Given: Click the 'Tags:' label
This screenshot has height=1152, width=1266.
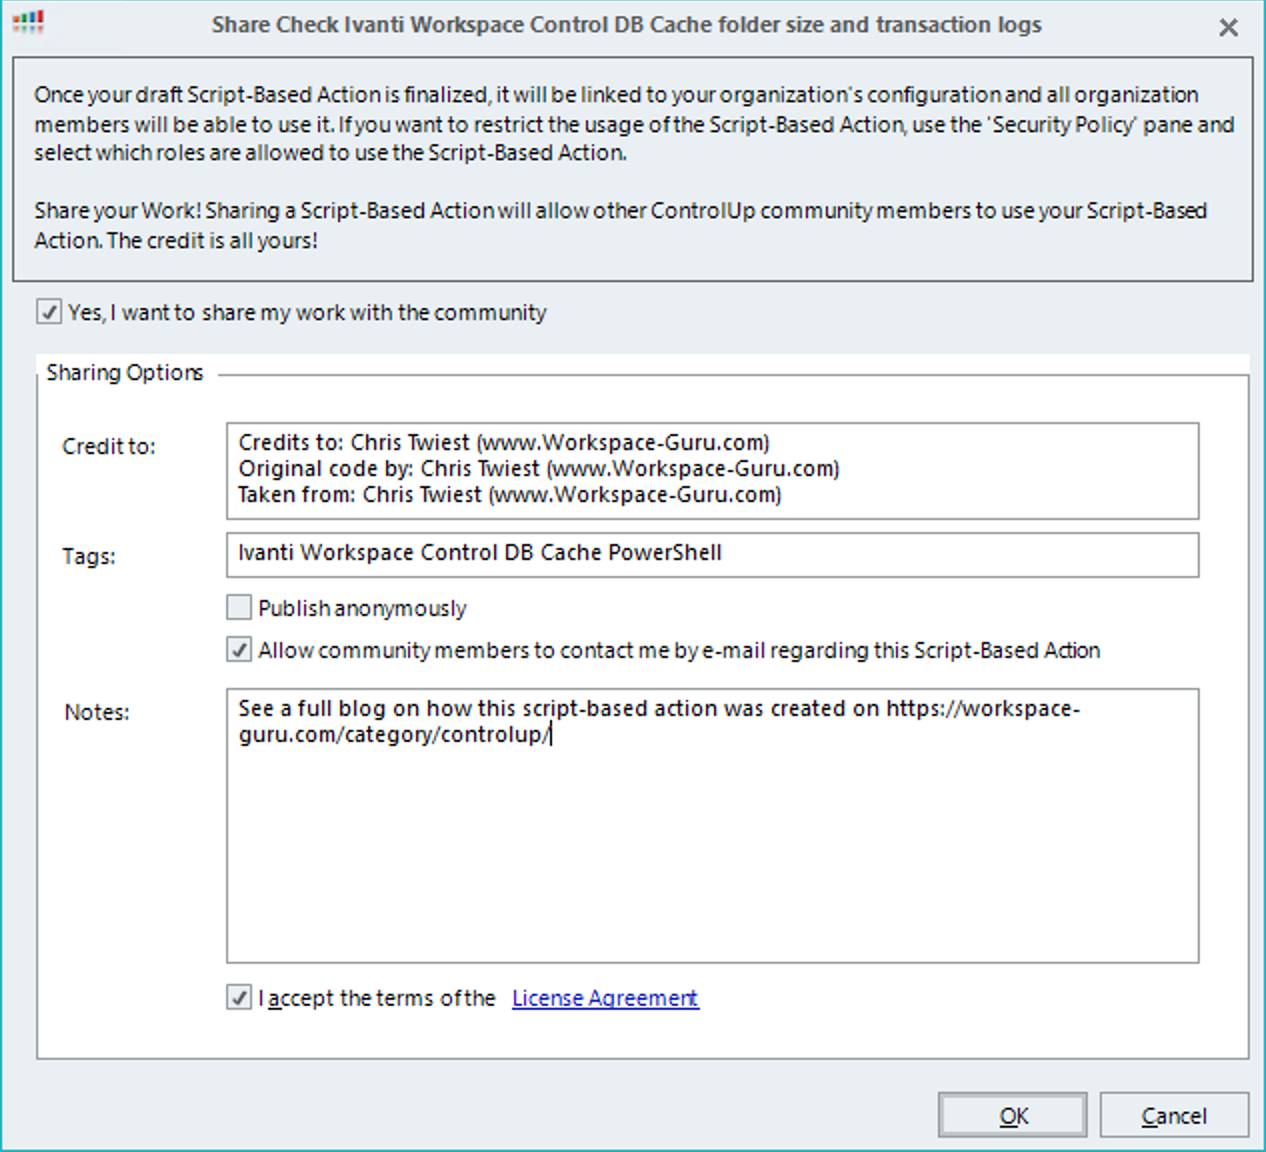Looking at the screenshot, I should click(89, 556).
